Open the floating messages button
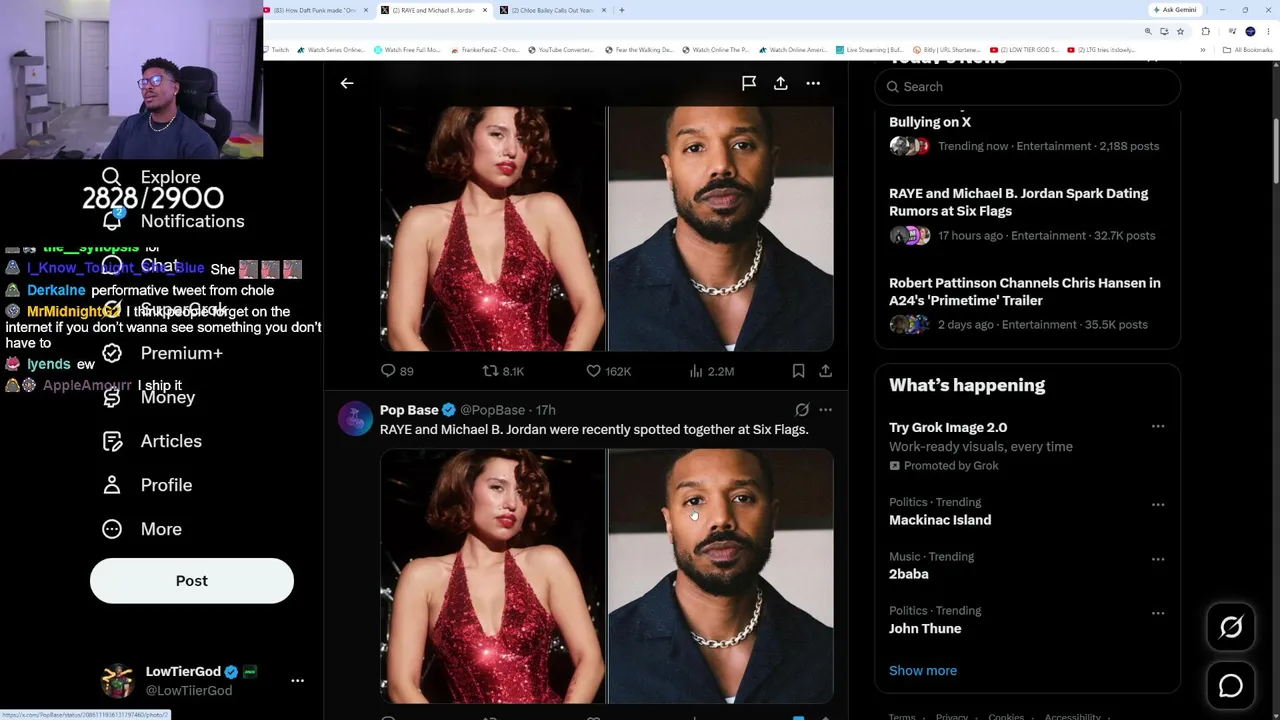Viewport: 1280px width, 720px height. click(1231, 686)
